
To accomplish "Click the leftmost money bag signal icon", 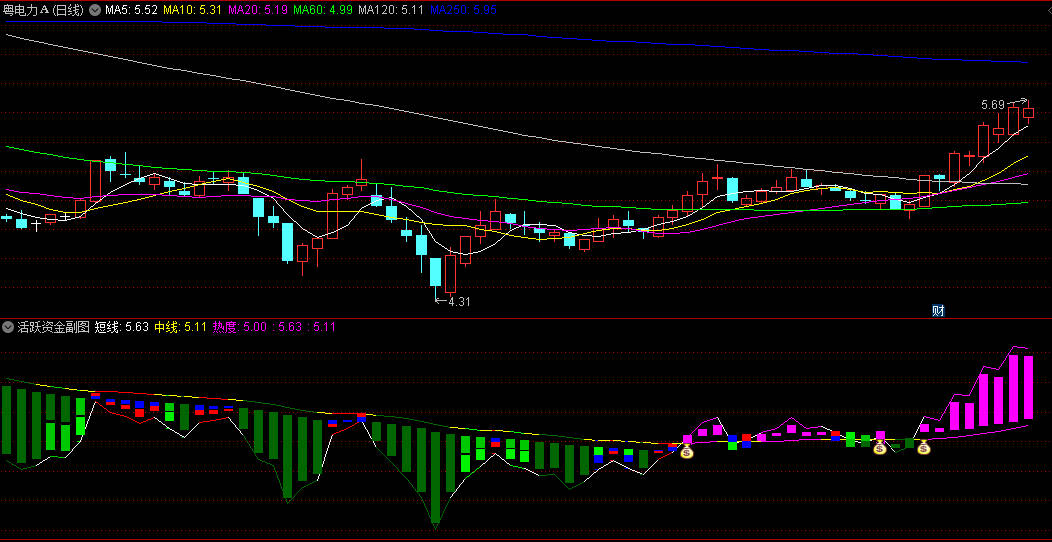I will pos(686,452).
